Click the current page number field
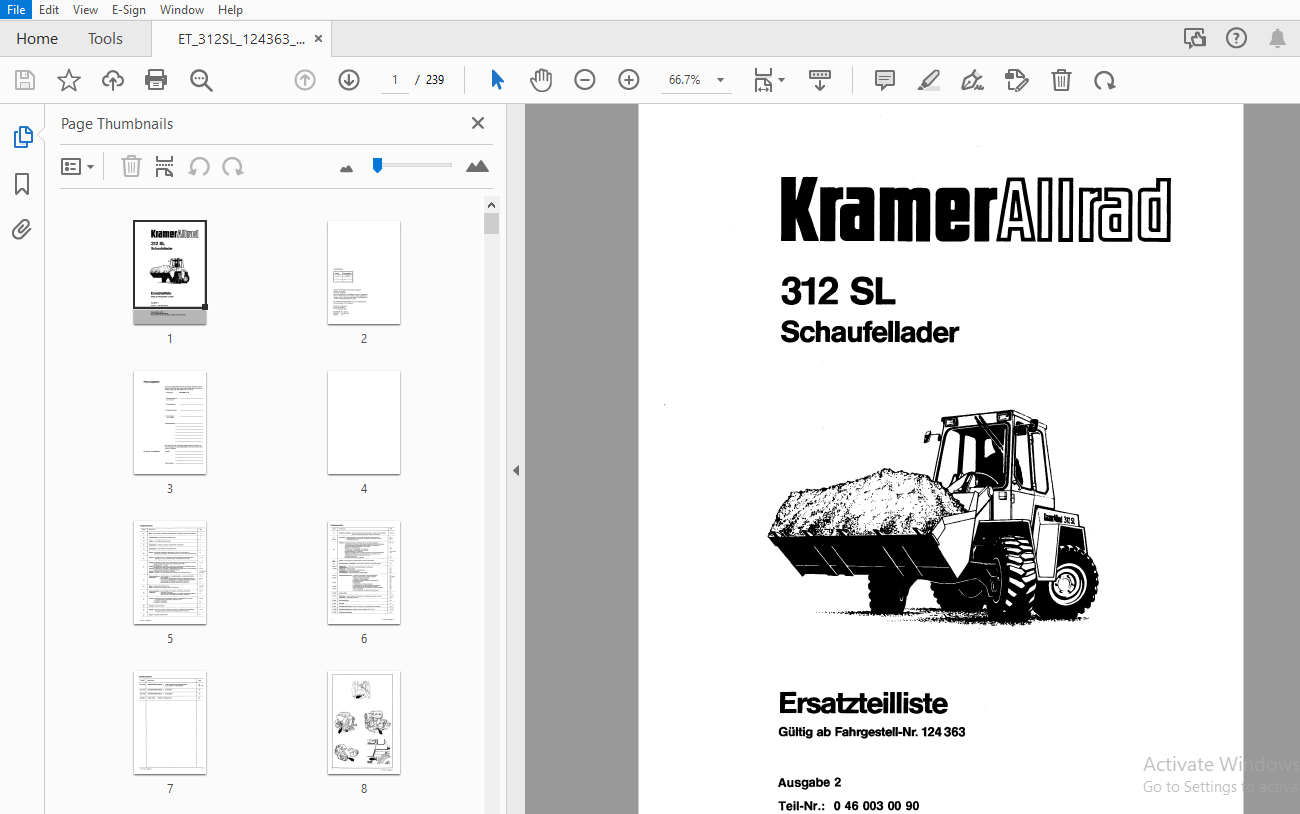The image size is (1300, 814). tap(395, 80)
